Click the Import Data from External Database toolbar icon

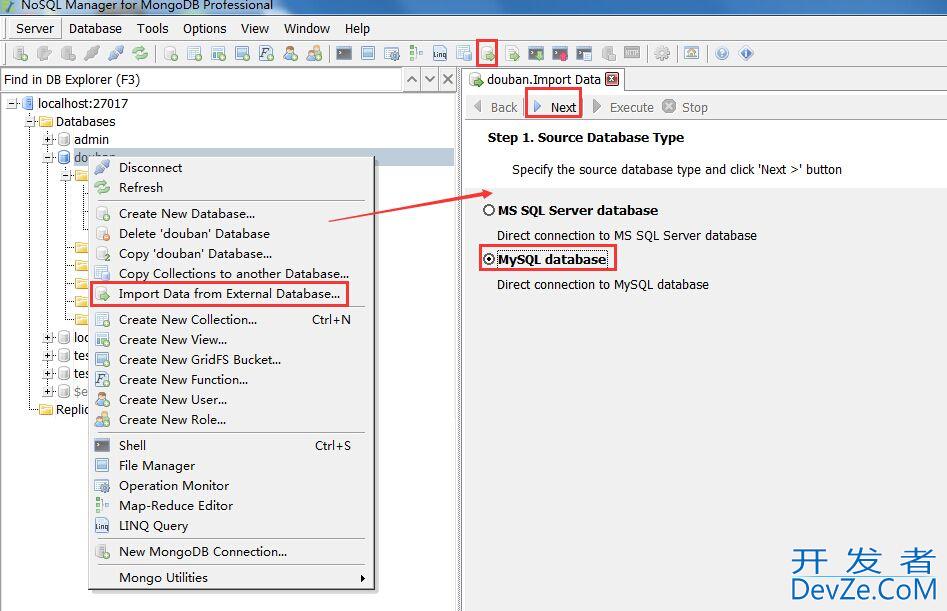[x=487, y=54]
